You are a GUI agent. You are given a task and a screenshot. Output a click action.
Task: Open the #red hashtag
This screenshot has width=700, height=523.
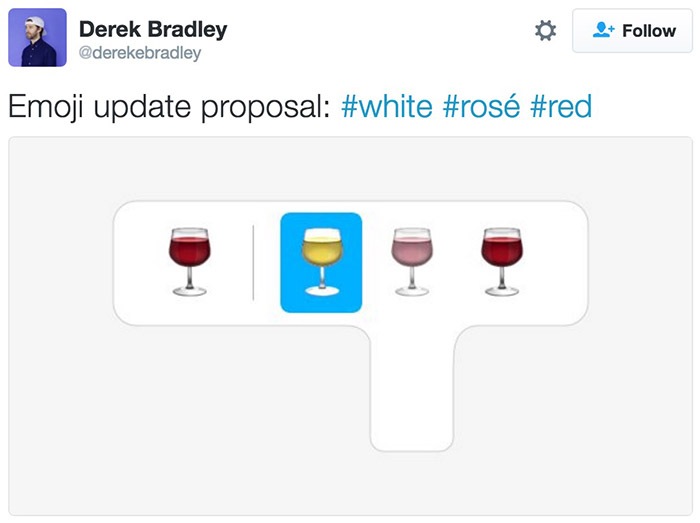(x=561, y=106)
